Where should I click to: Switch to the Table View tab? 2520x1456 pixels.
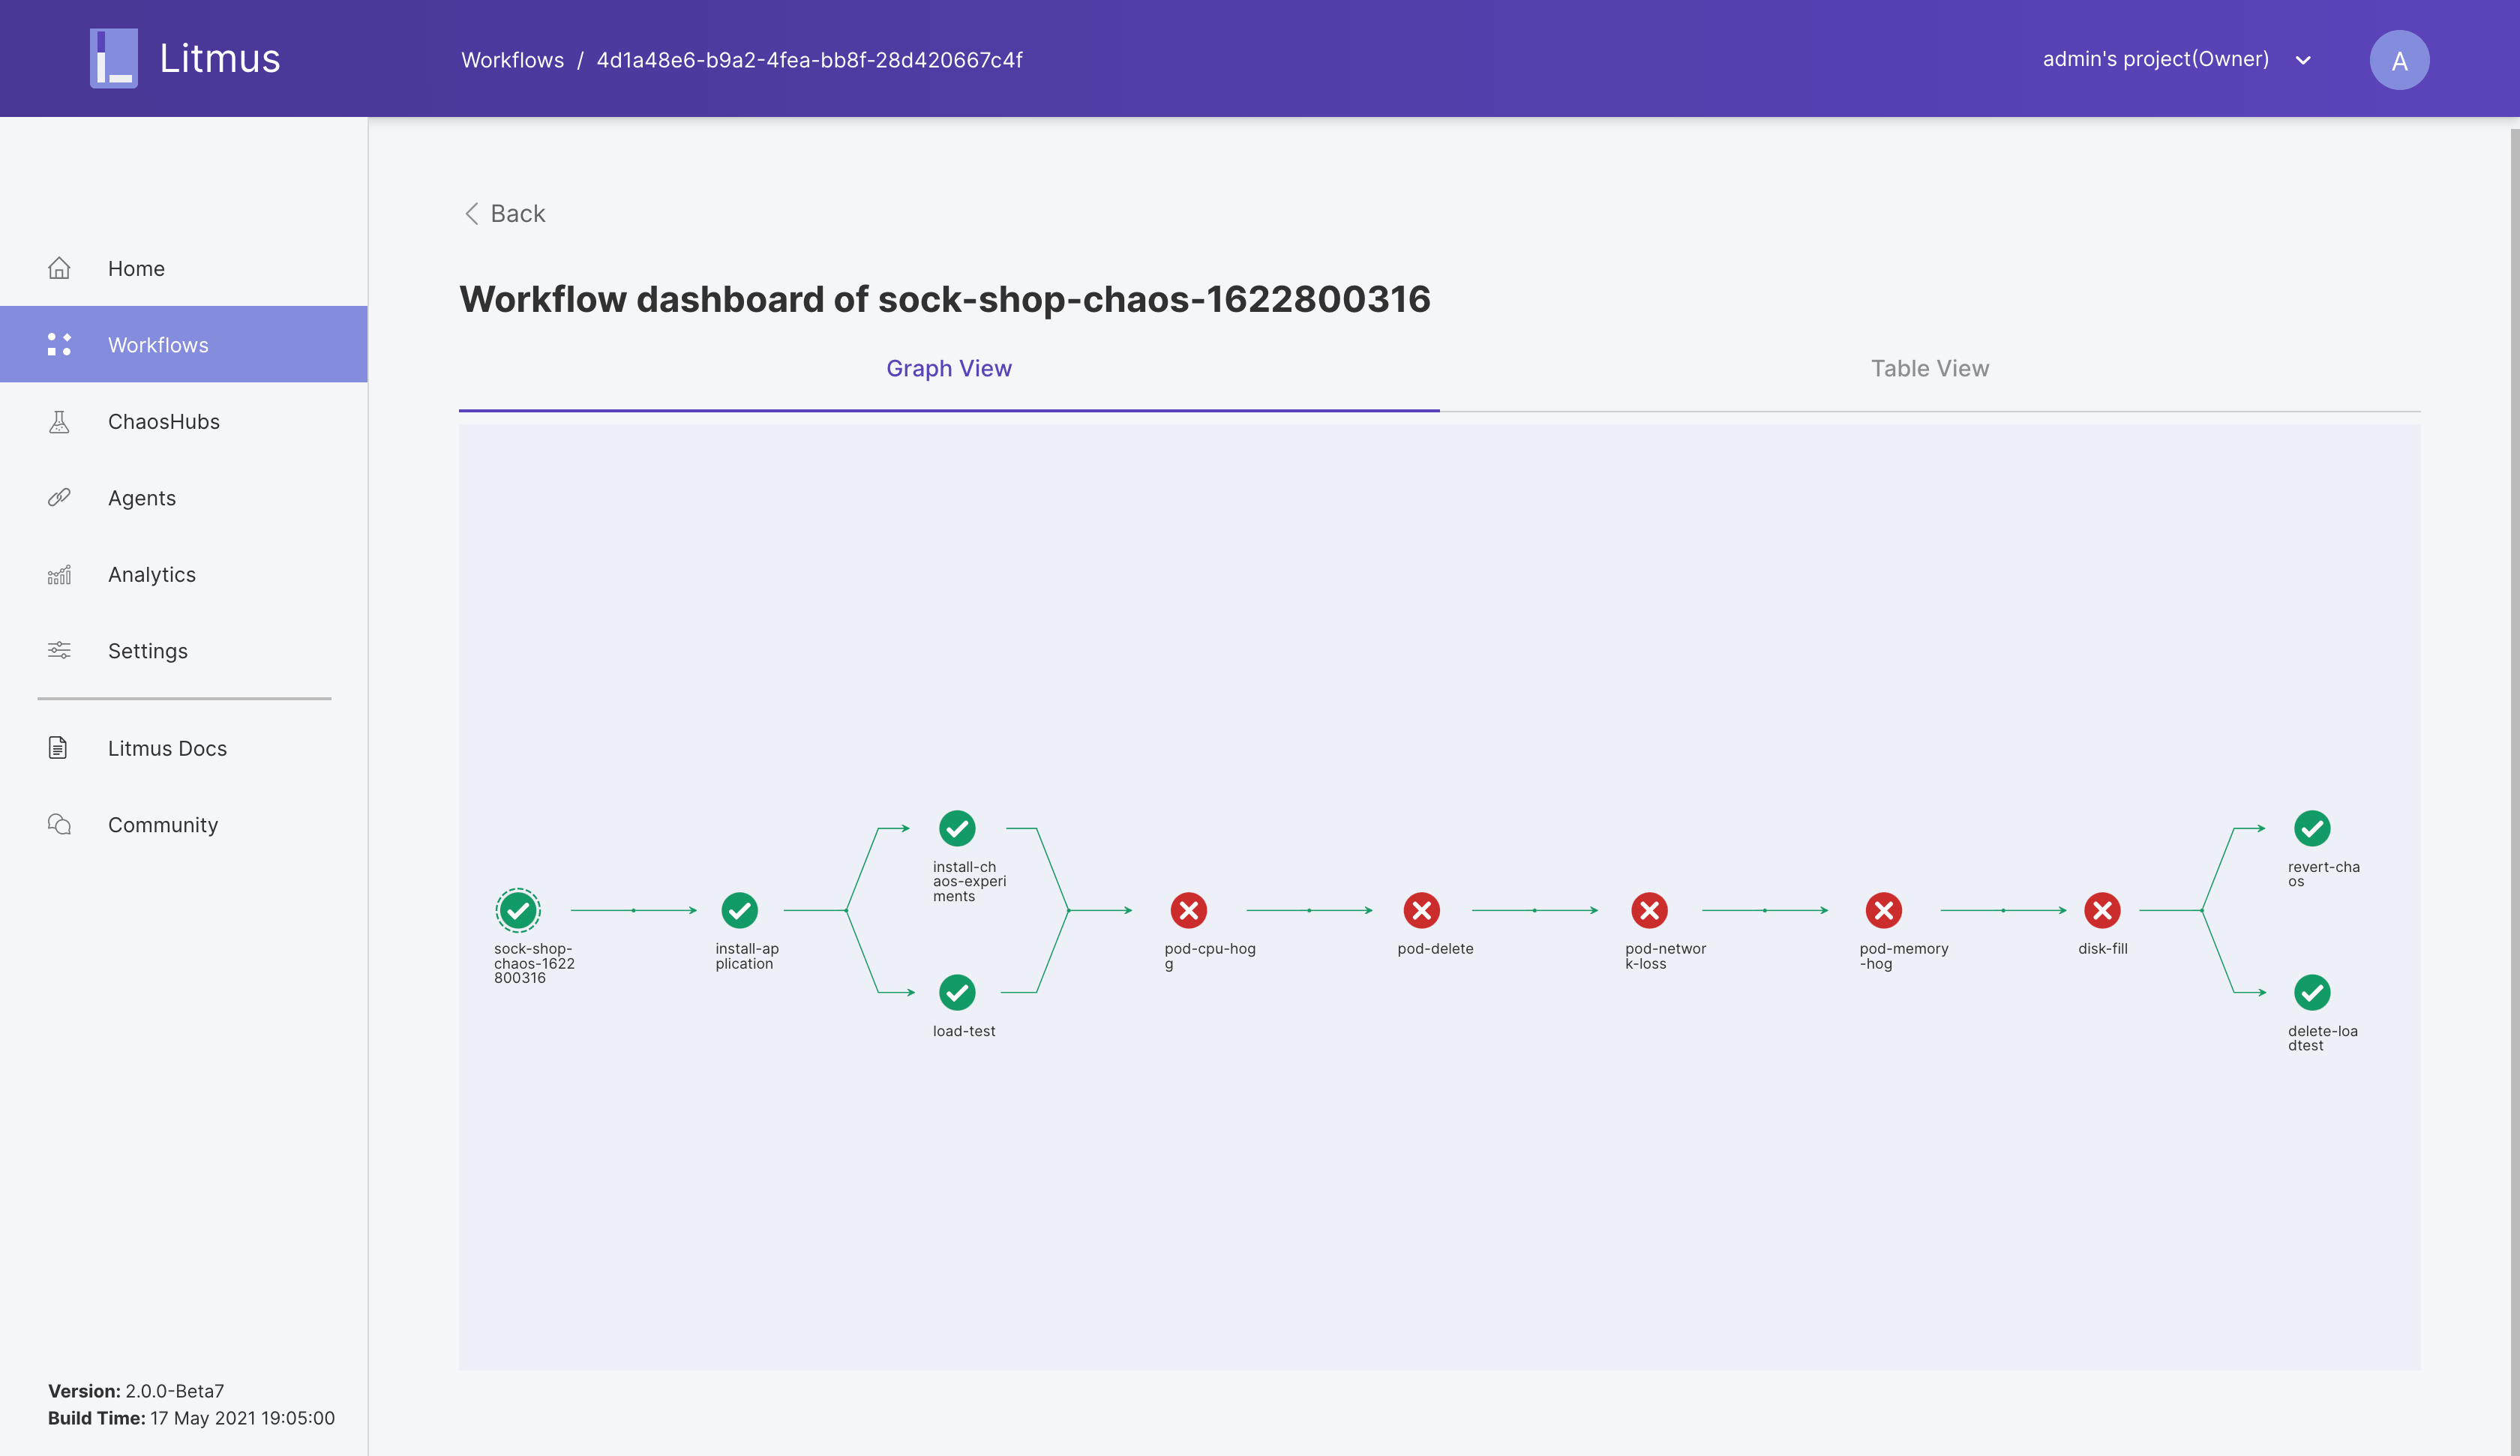click(1929, 368)
